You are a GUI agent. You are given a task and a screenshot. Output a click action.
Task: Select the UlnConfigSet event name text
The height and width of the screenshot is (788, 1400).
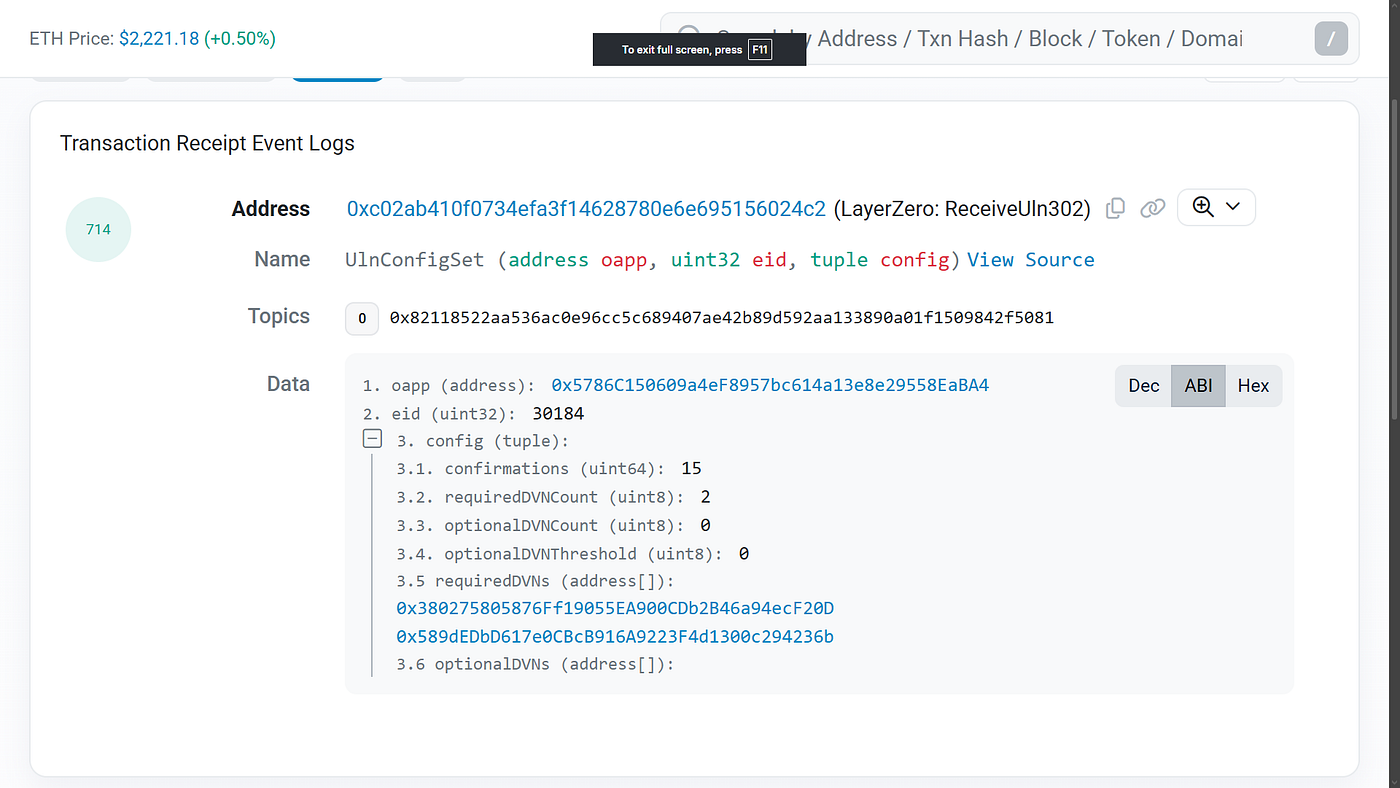(x=415, y=260)
